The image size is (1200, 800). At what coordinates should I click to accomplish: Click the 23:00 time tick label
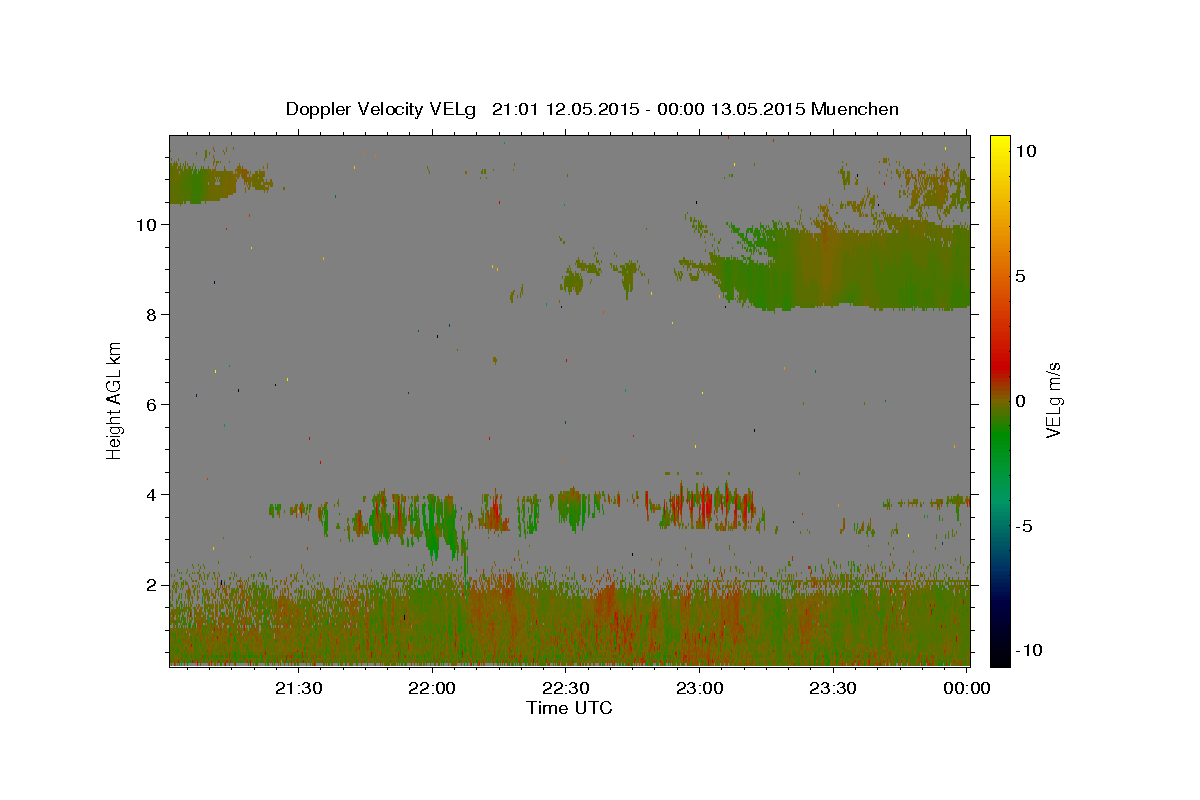[699, 688]
